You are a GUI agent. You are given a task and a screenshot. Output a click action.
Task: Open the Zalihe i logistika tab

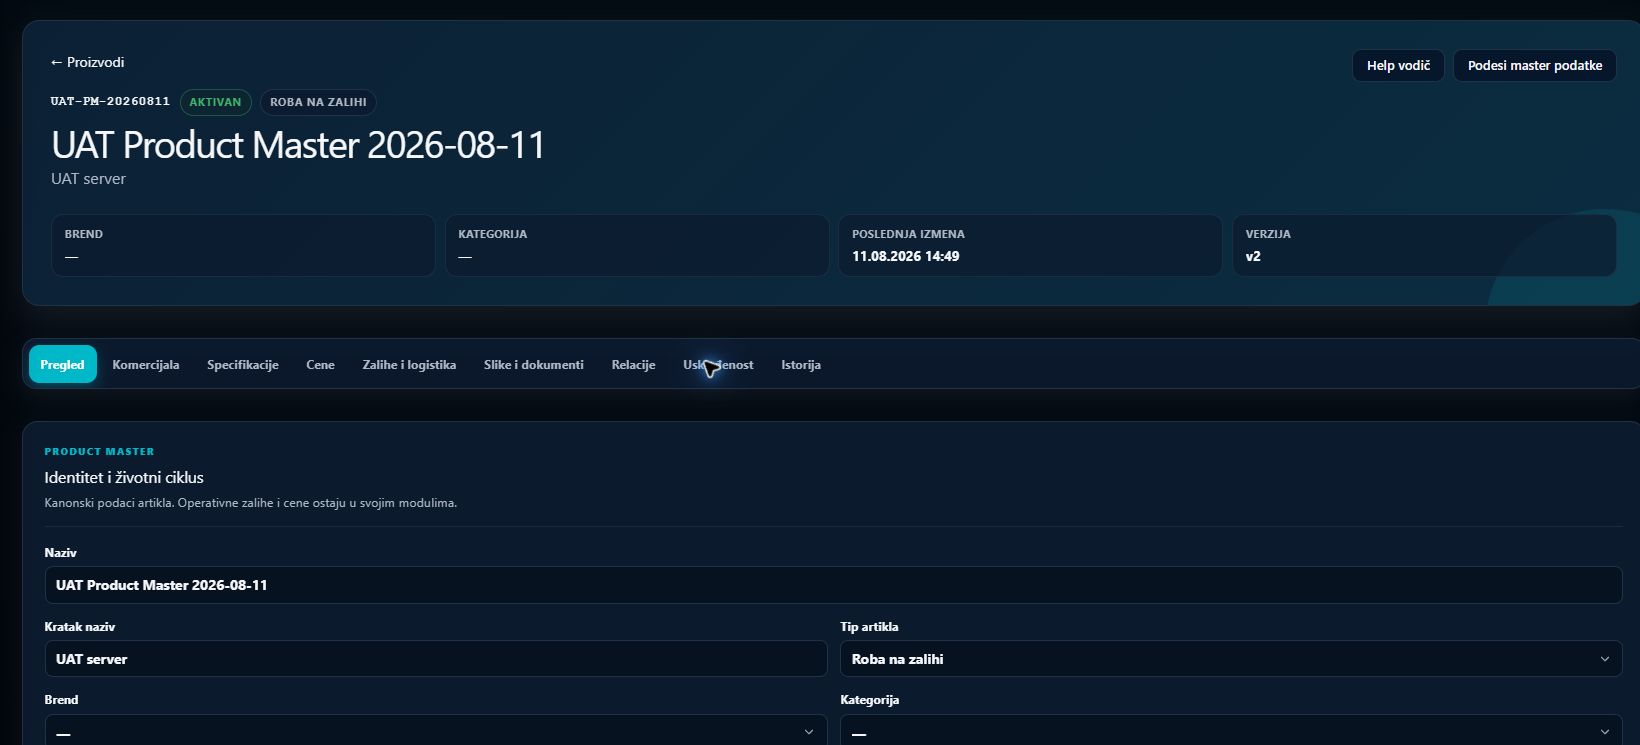point(409,365)
